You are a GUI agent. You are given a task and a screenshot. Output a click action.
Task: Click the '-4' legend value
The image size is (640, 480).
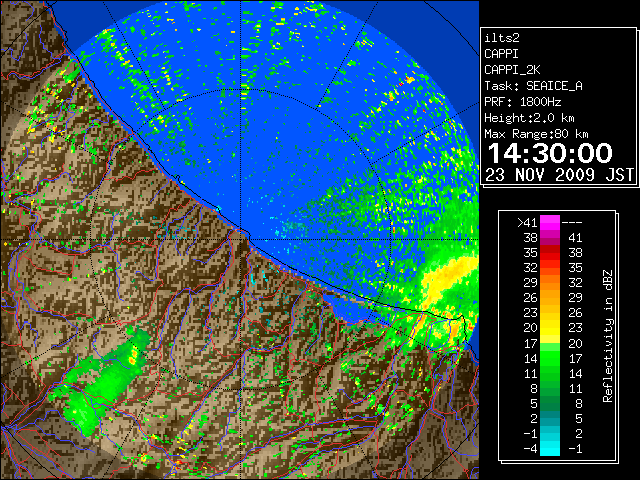coord(530,448)
